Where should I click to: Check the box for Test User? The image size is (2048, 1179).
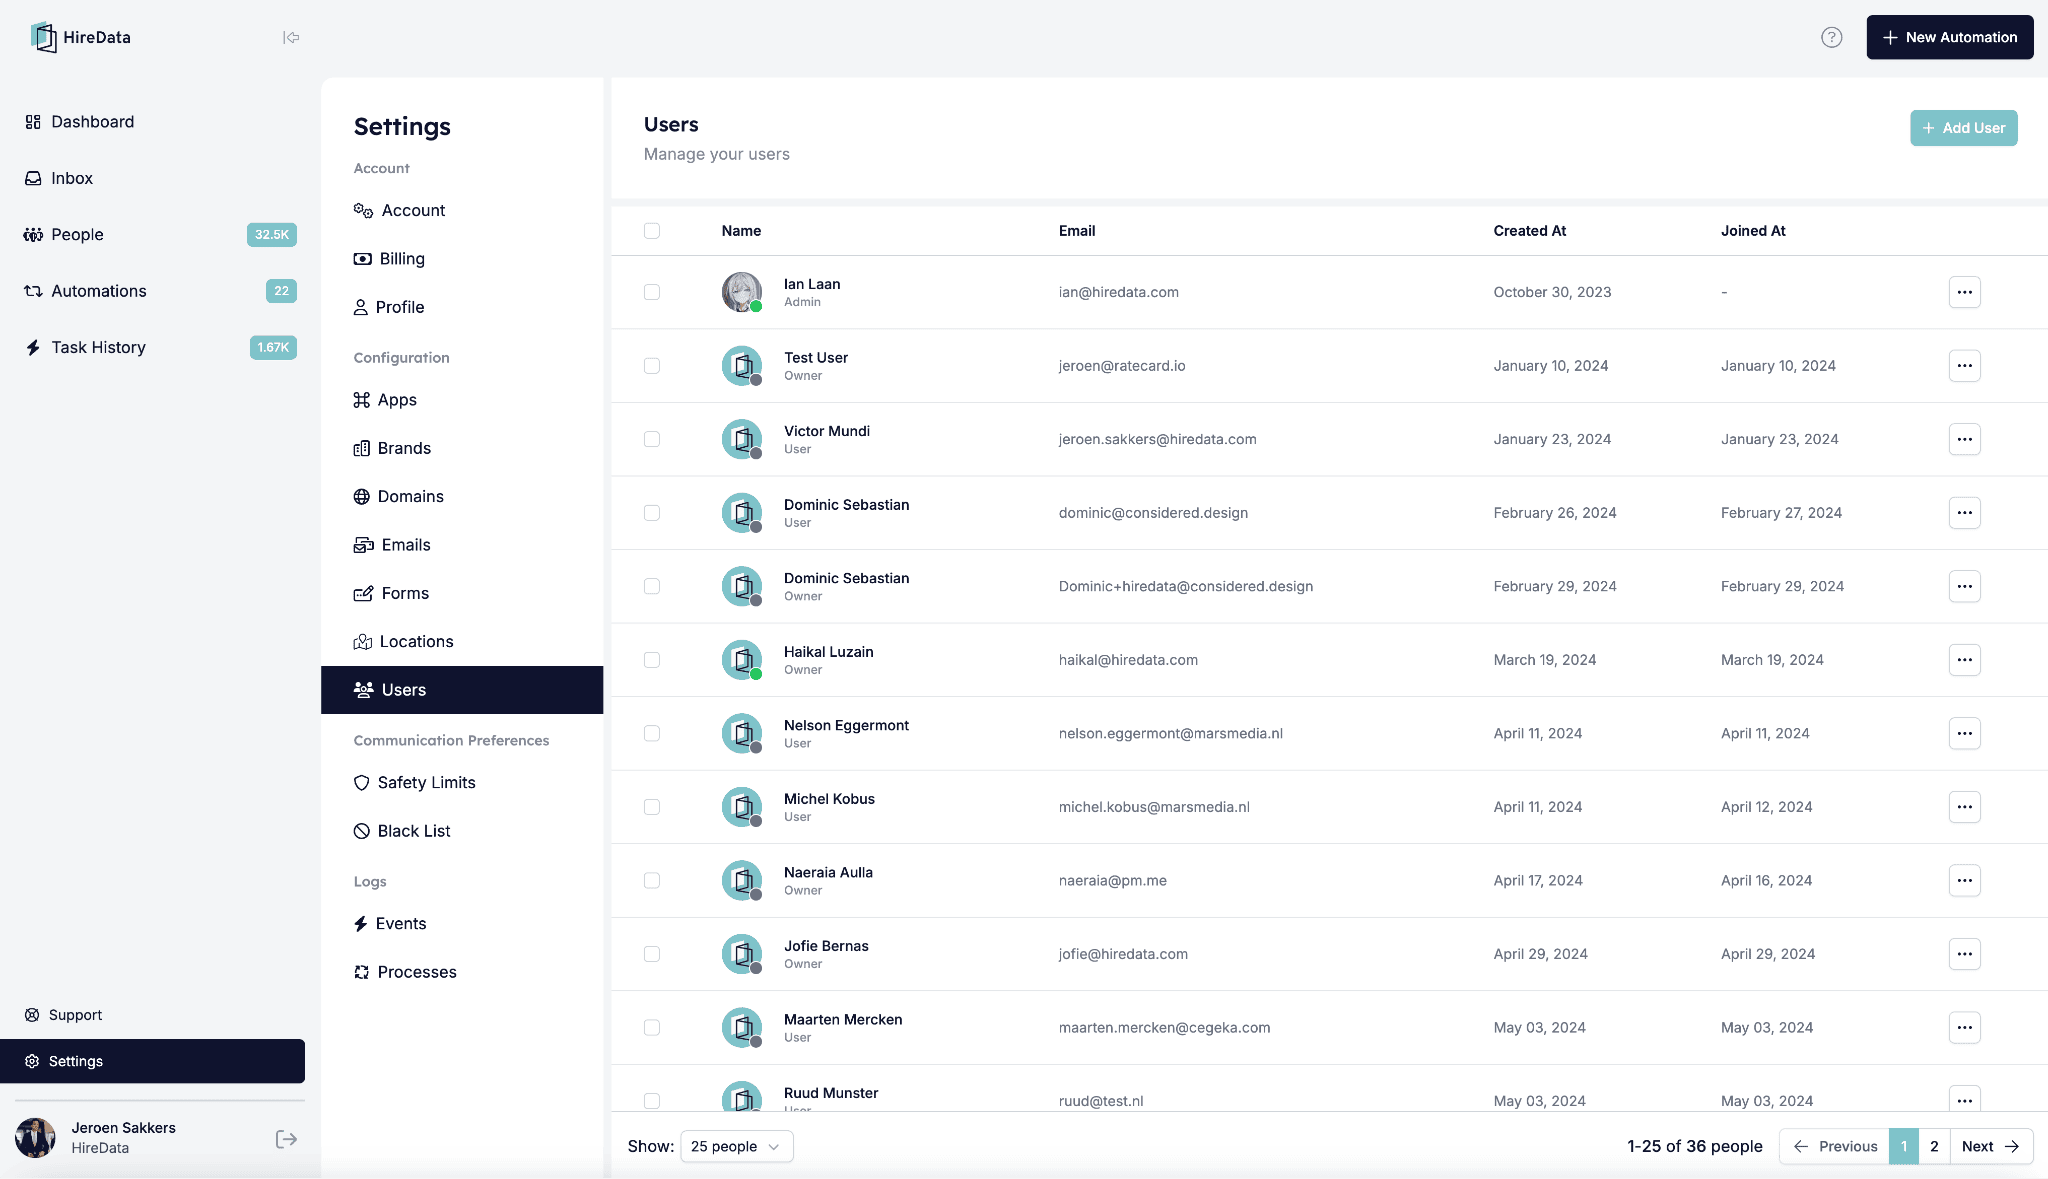pyautogui.click(x=652, y=366)
